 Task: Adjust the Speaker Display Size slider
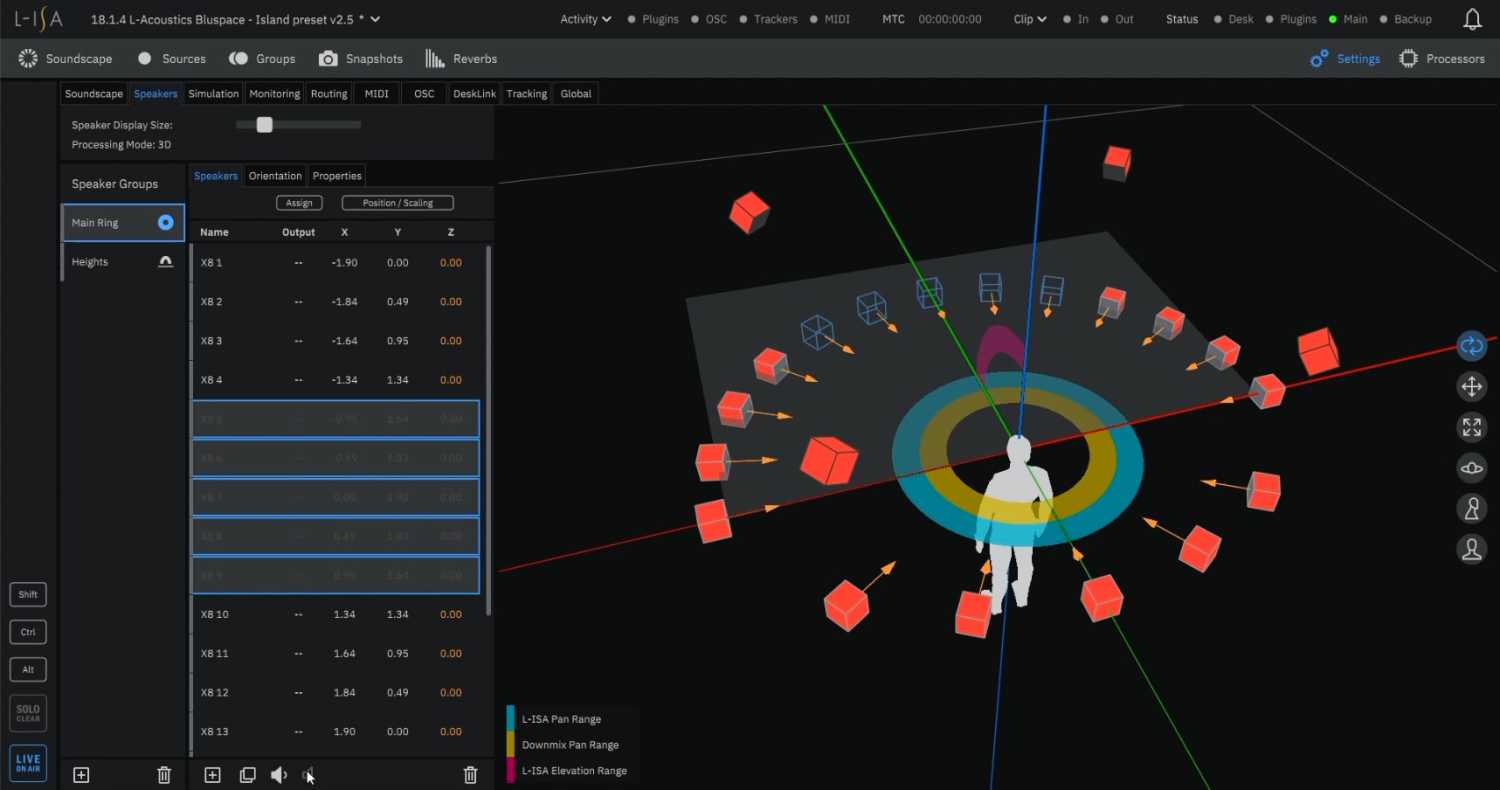[264, 124]
